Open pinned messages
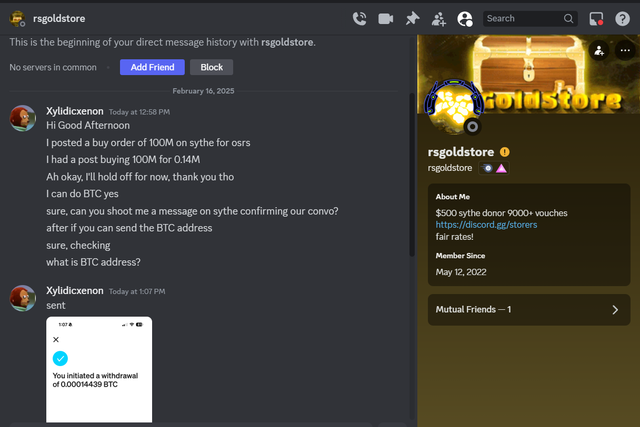 pyautogui.click(x=412, y=19)
